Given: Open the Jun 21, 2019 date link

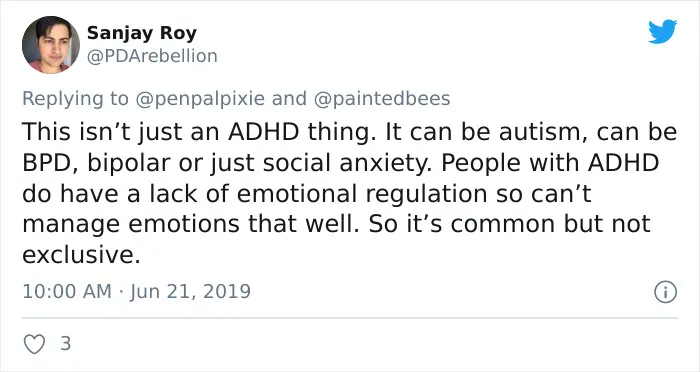Looking at the screenshot, I should pos(190,292).
